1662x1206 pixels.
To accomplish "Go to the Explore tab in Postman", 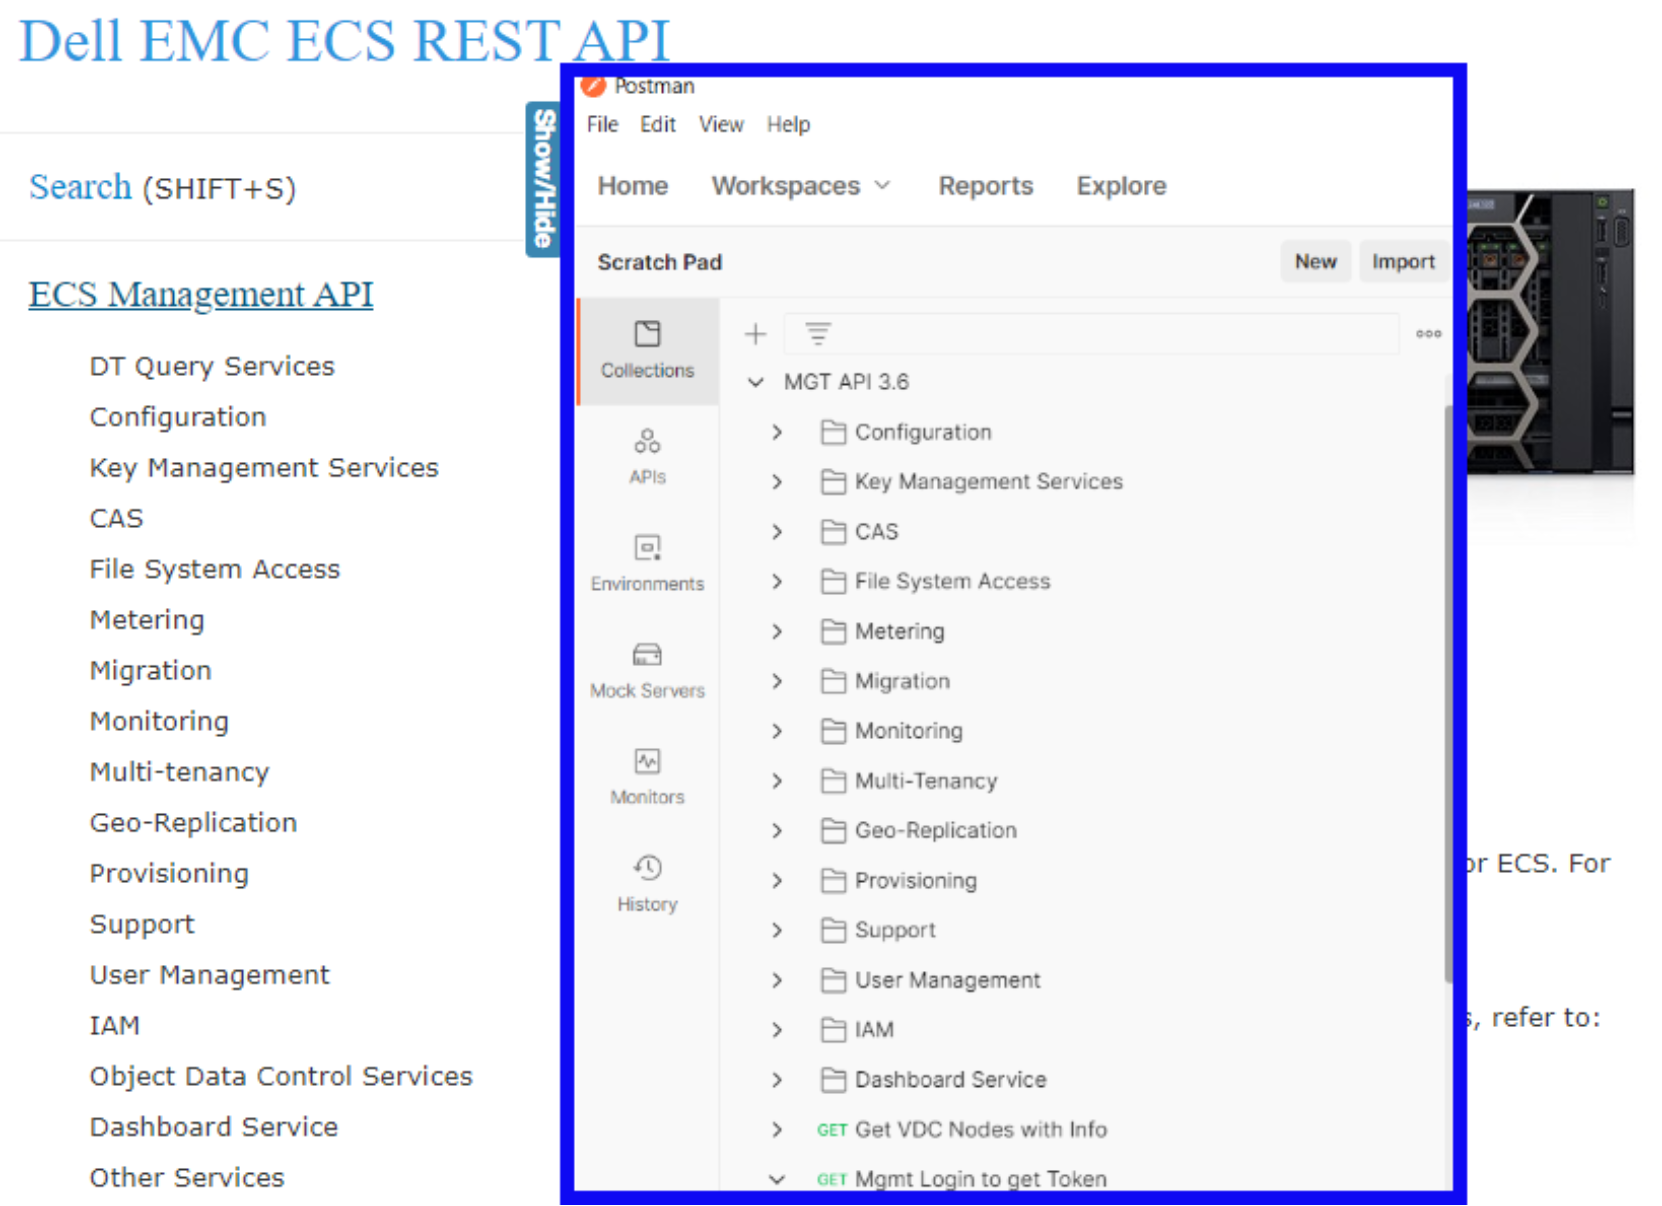I will coord(1121,186).
